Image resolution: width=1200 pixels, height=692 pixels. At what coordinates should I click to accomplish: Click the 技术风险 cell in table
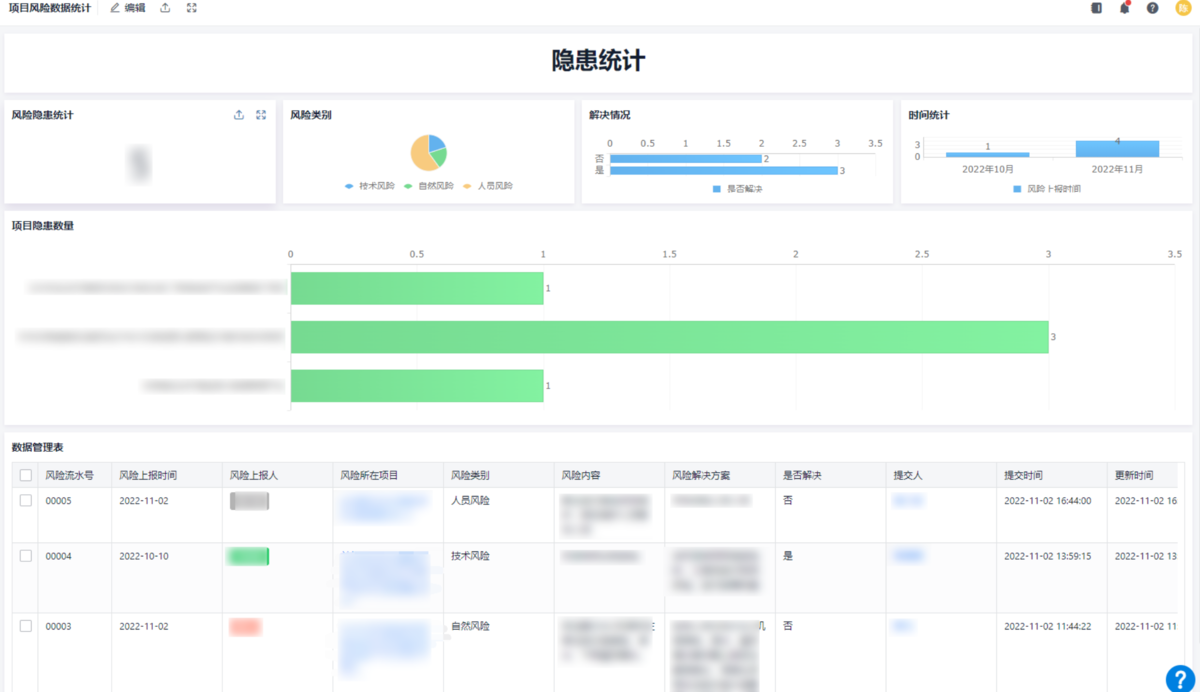[x=470, y=555]
